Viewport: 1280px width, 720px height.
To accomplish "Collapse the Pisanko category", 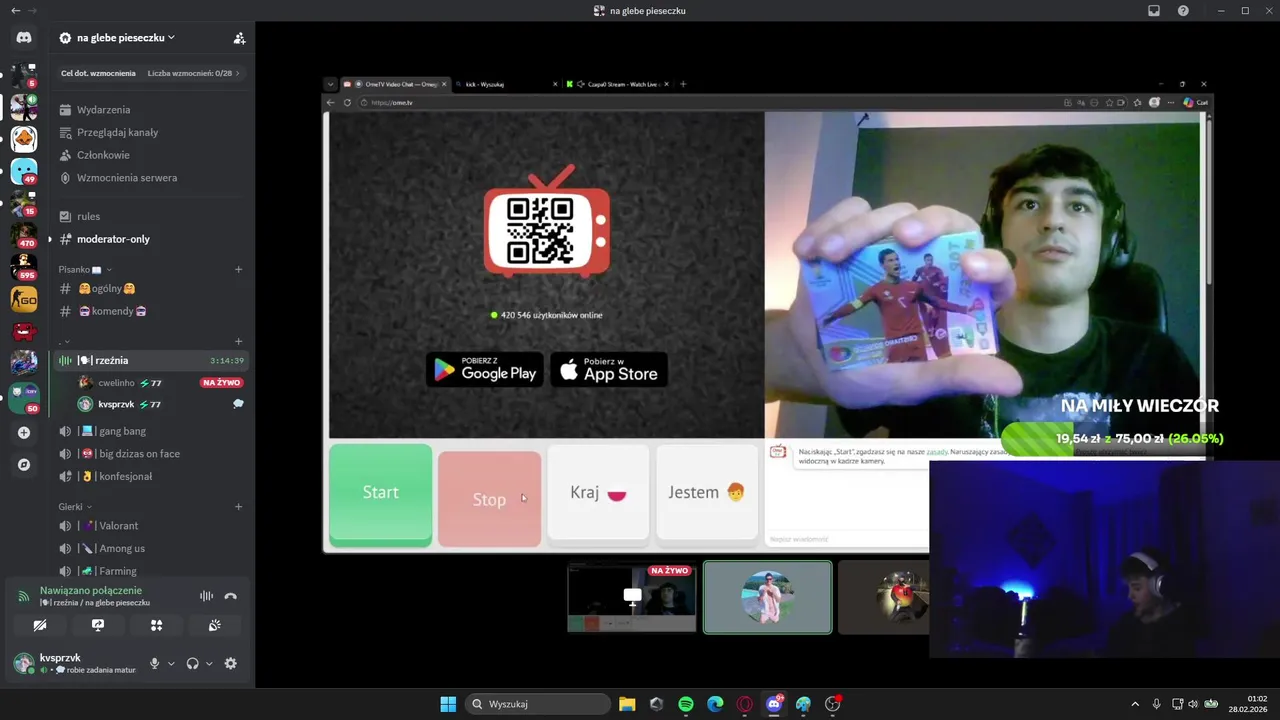I will pyautogui.click(x=84, y=269).
